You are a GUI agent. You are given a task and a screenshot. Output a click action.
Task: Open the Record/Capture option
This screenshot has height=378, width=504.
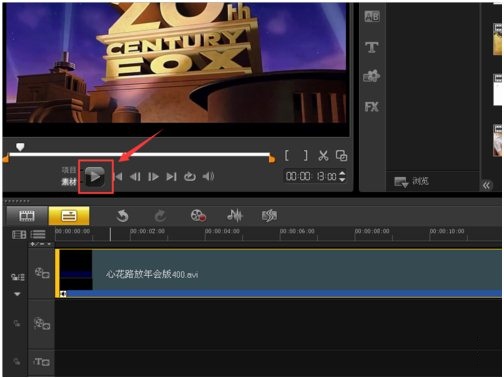coord(198,216)
